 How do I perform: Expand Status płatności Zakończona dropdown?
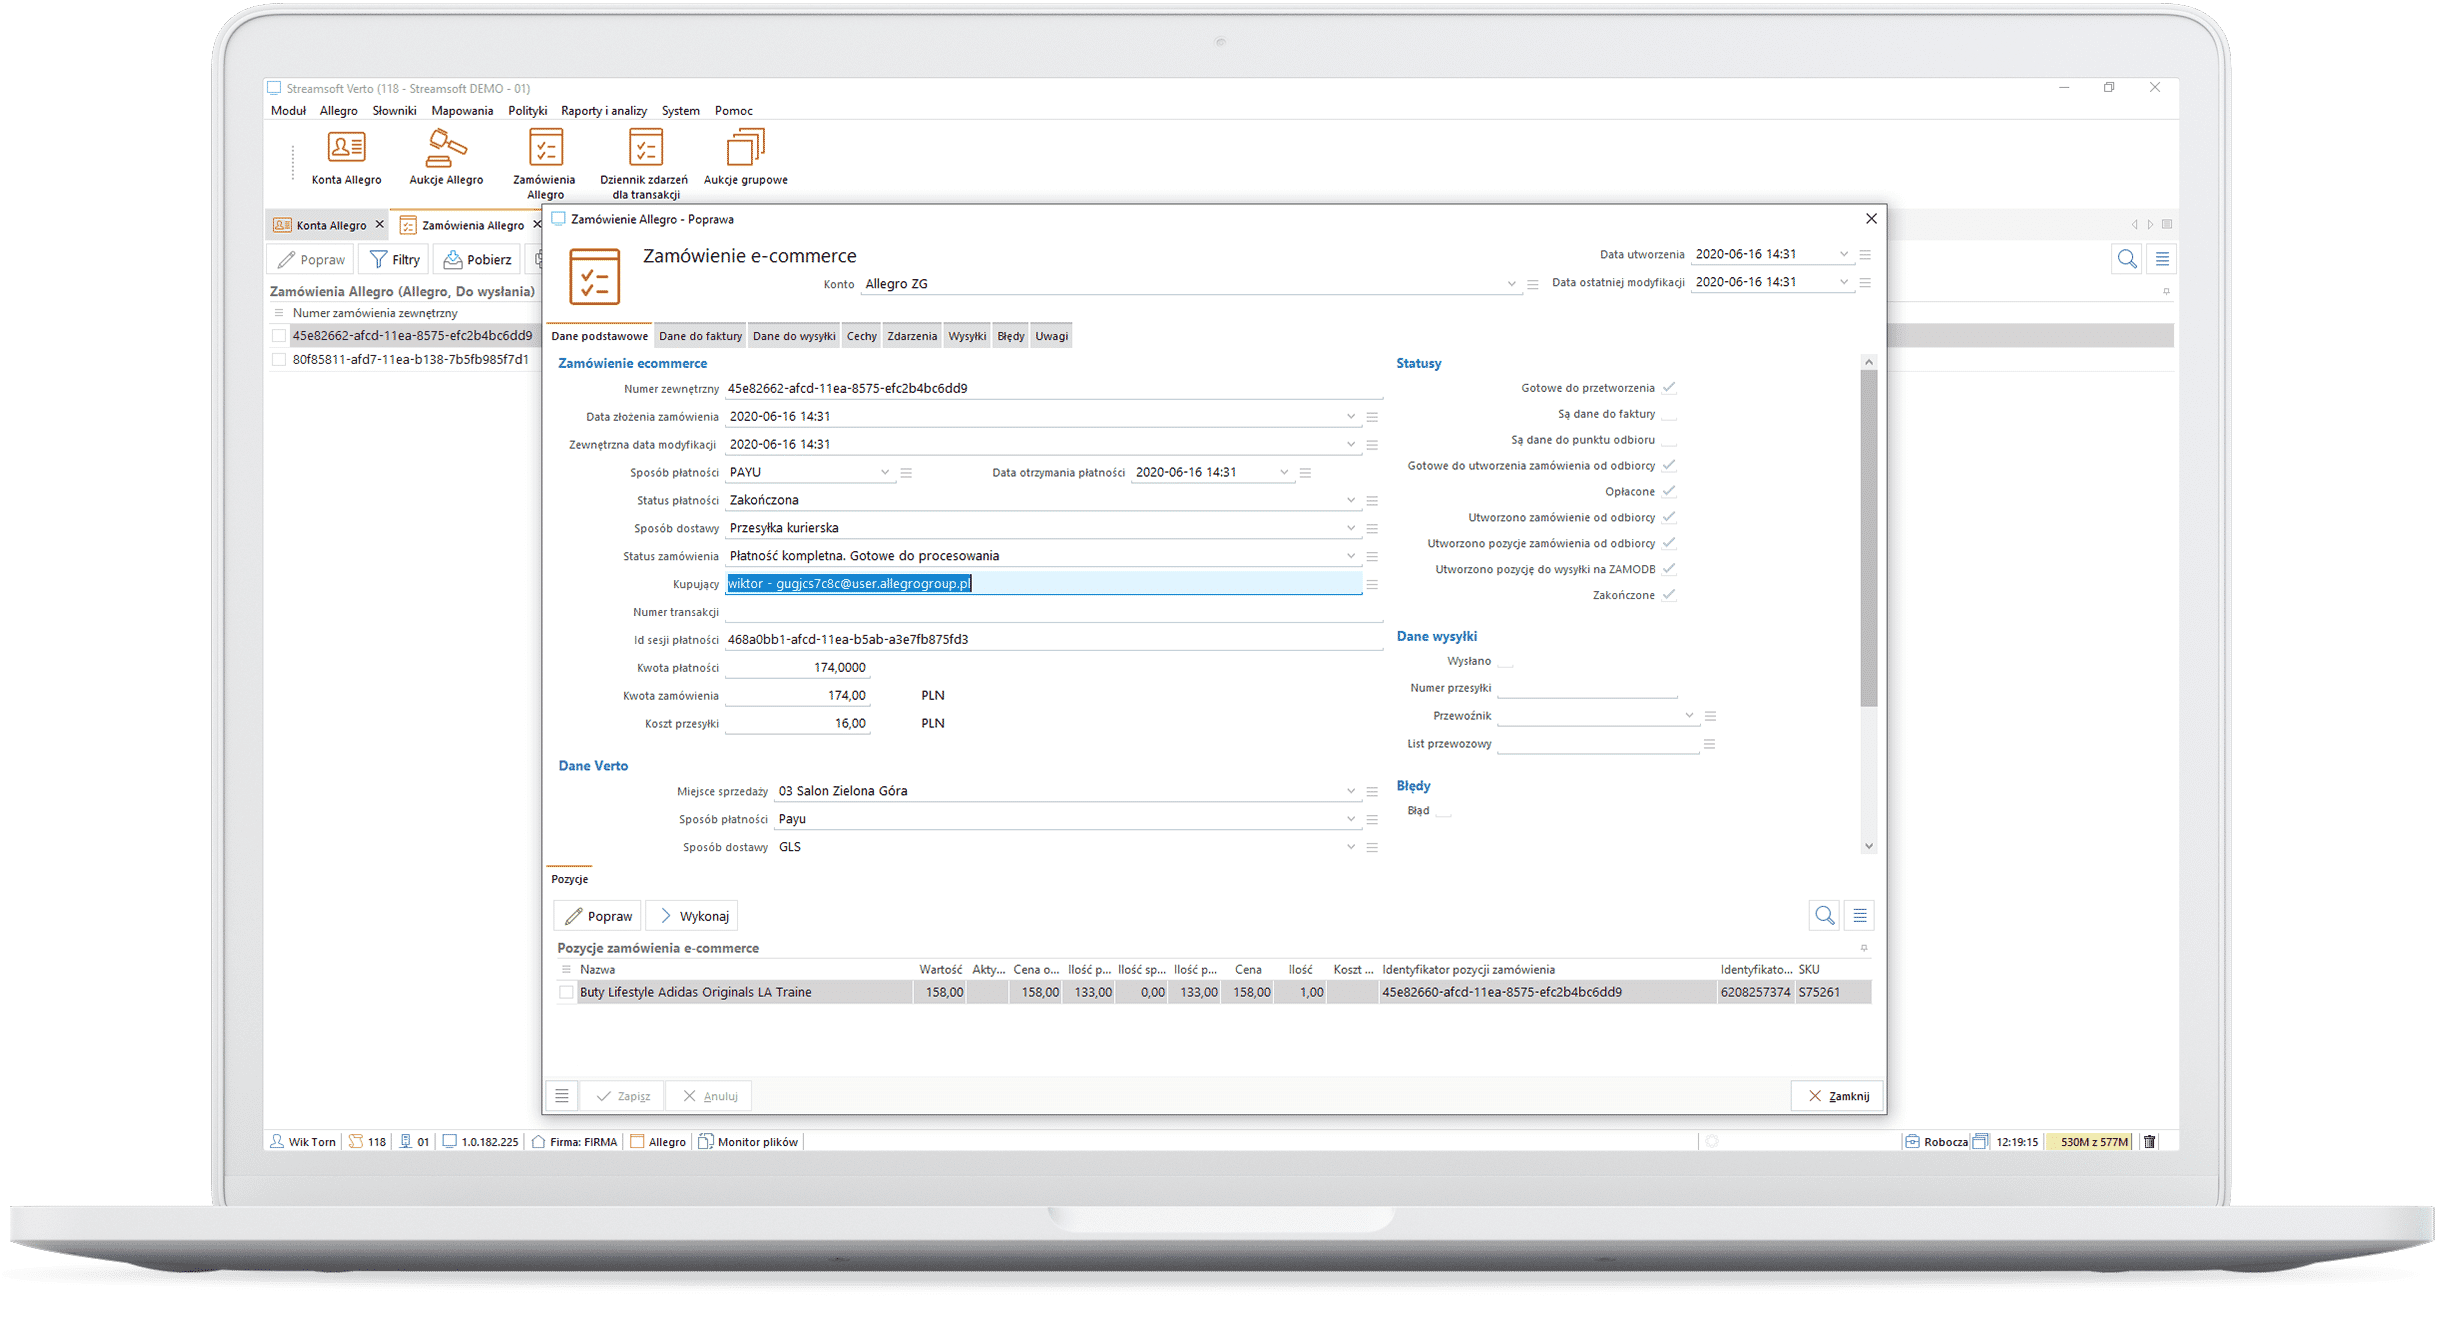tap(1351, 500)
